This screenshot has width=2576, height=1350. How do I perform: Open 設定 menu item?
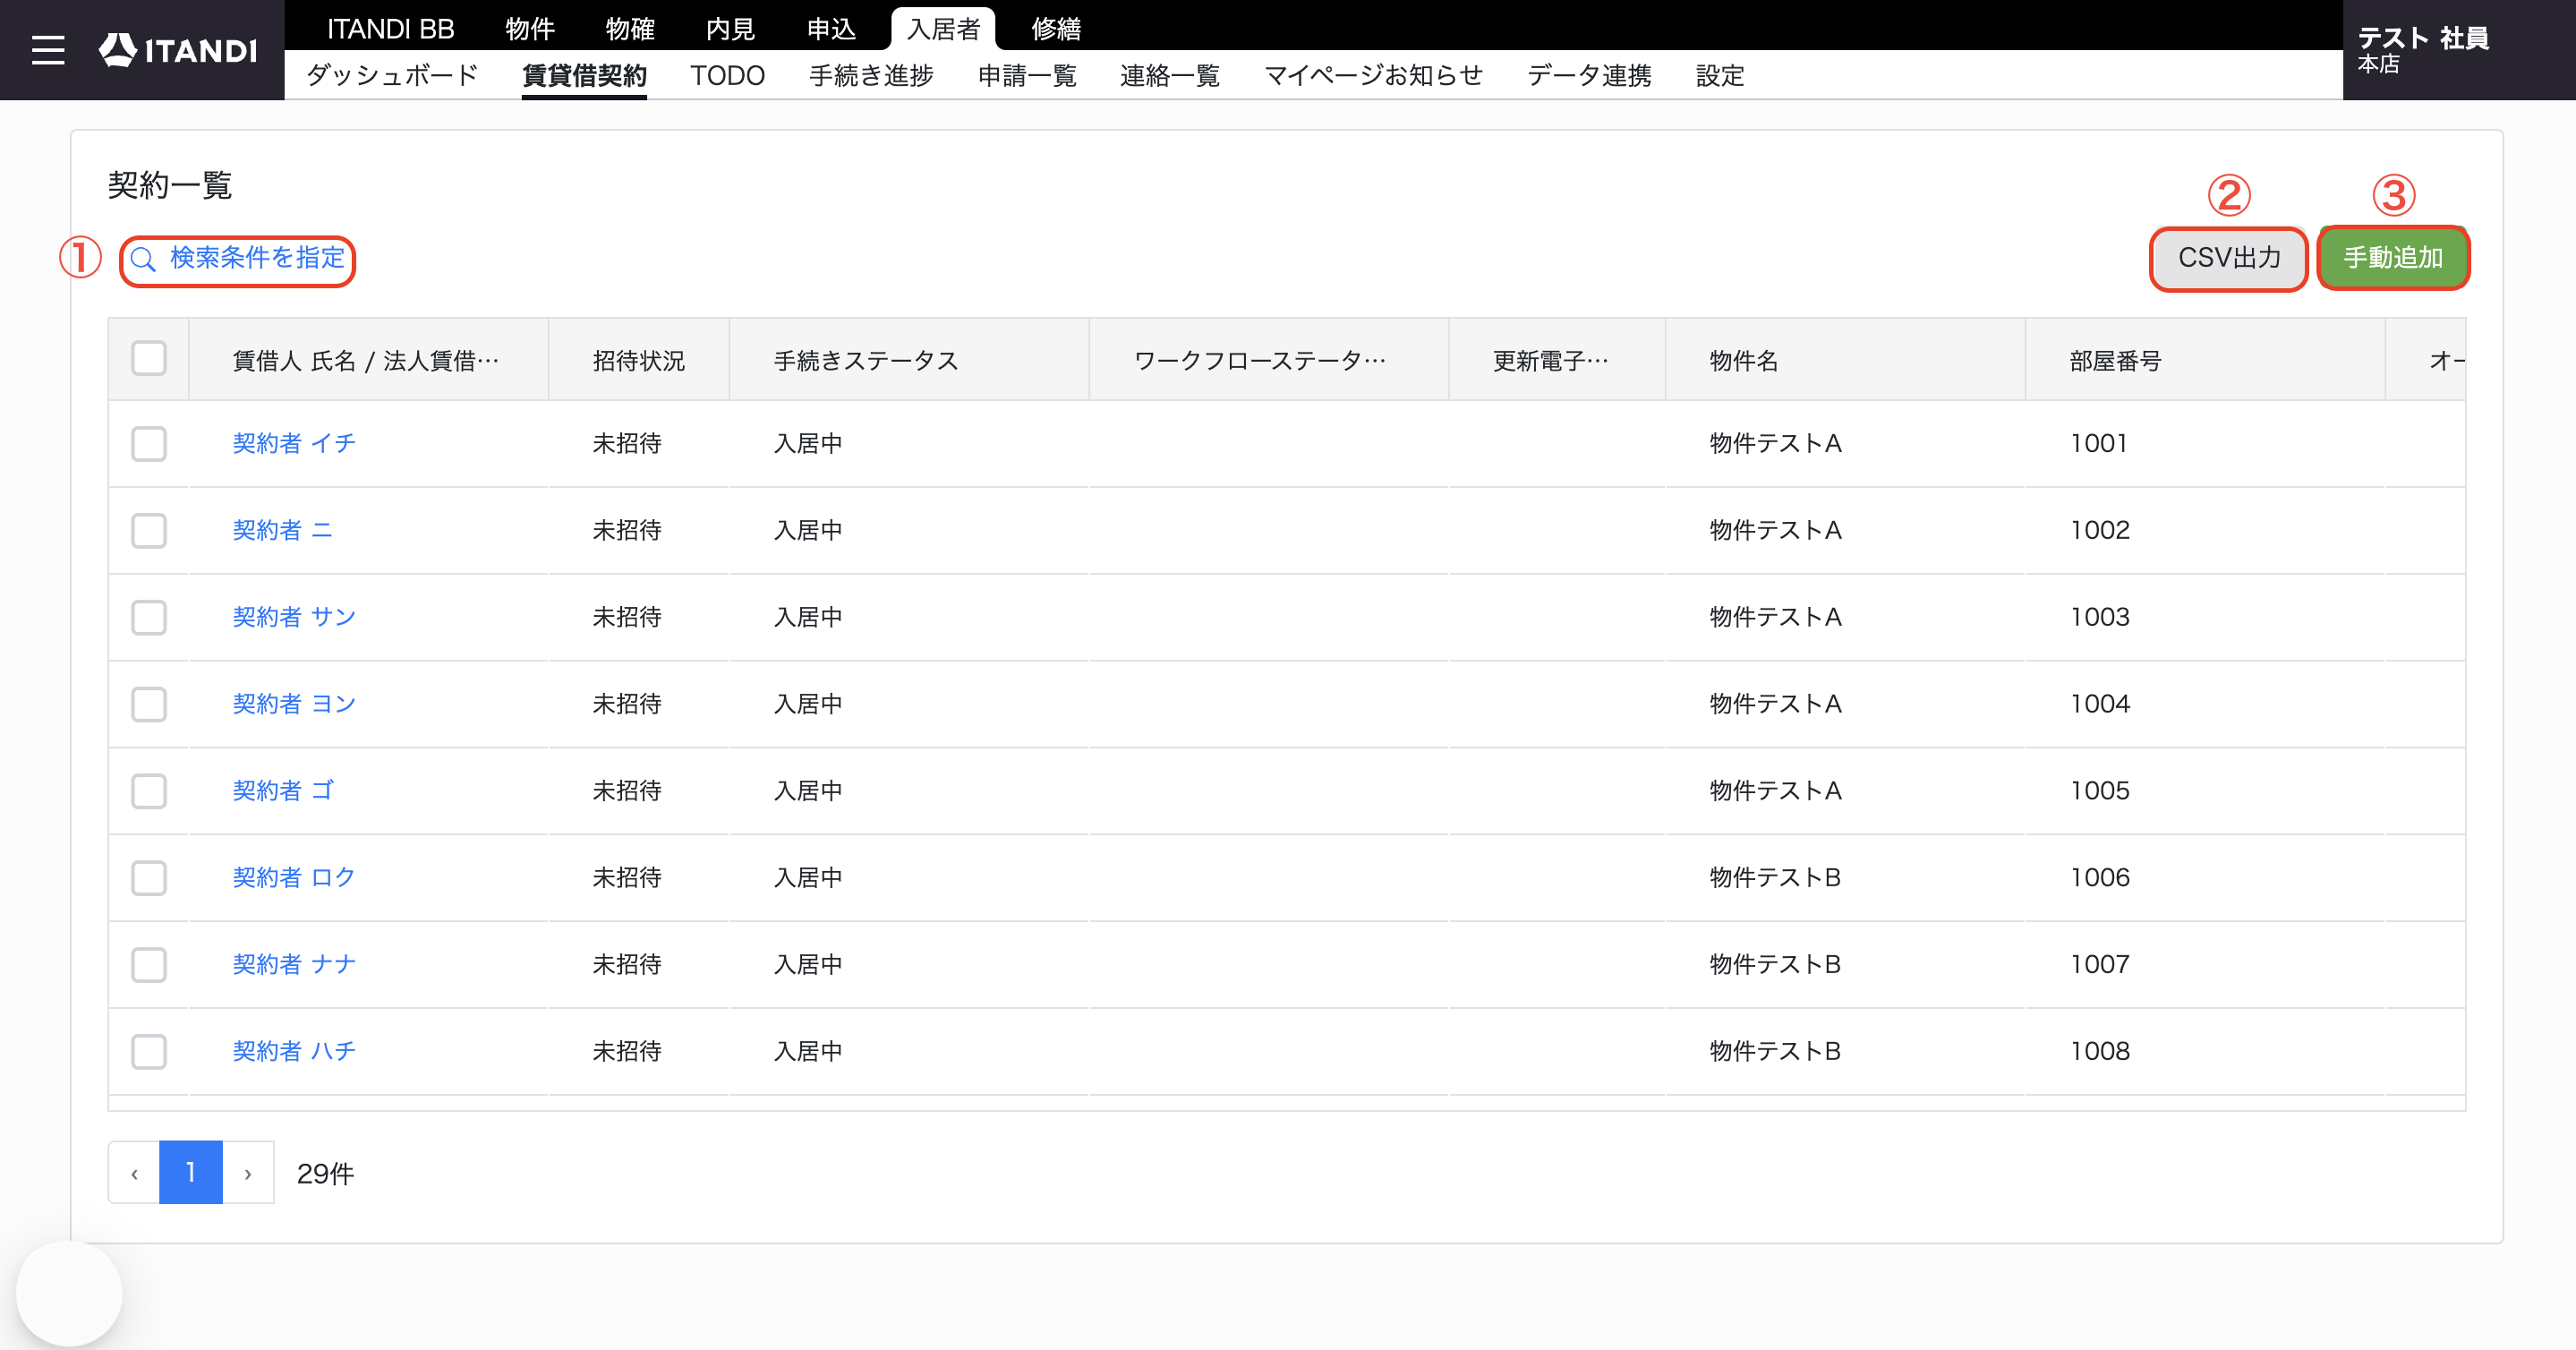tap(1720, 76)
